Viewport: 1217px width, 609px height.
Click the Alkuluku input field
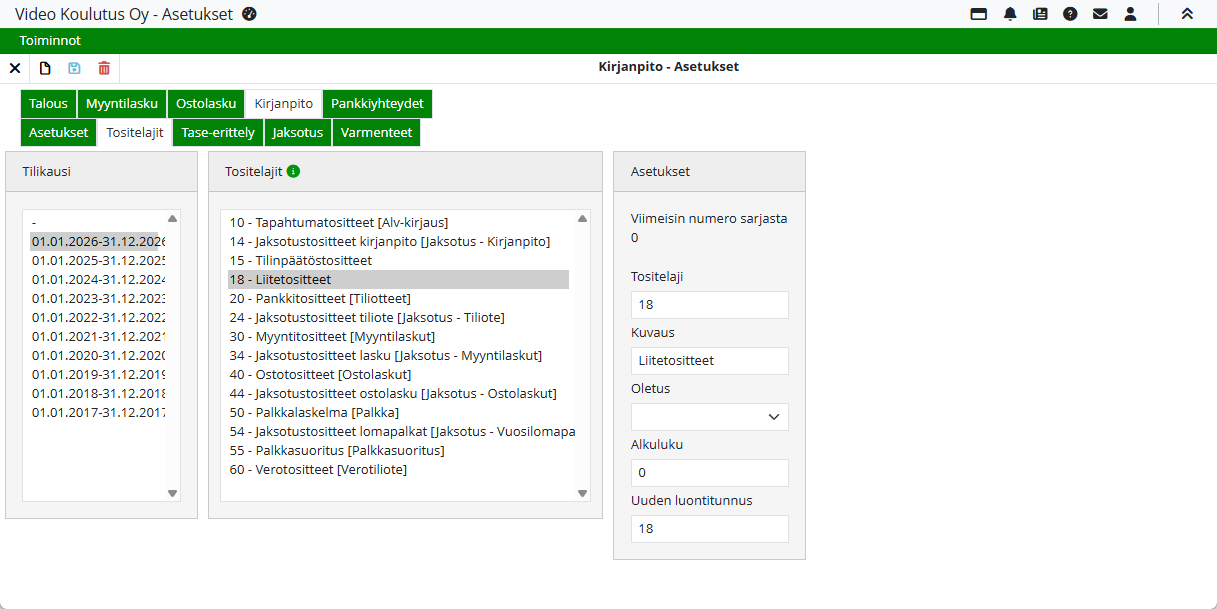[709, 473]
